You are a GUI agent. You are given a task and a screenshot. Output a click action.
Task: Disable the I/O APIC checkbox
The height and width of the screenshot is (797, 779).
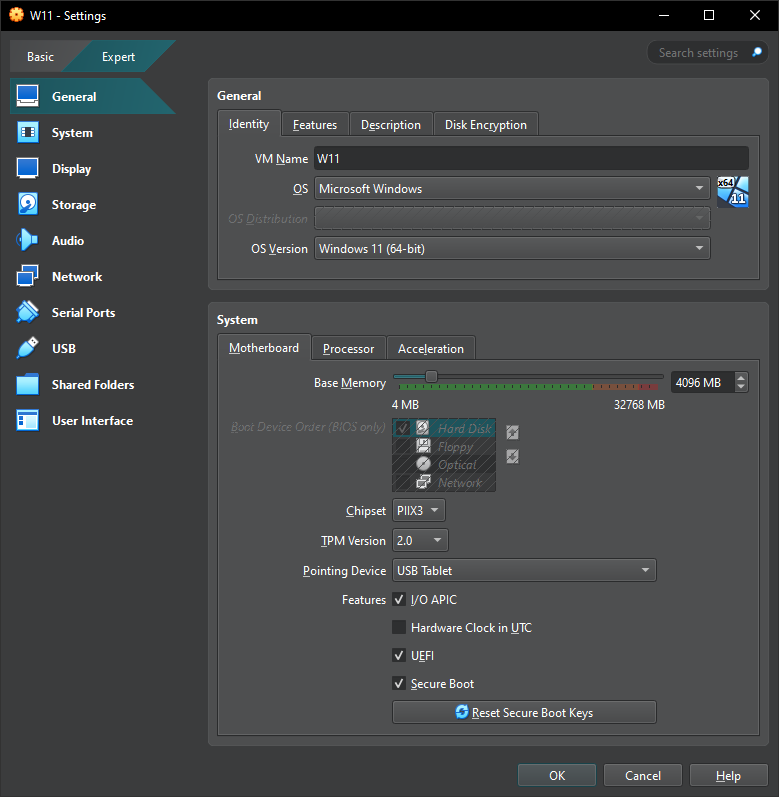400,600
